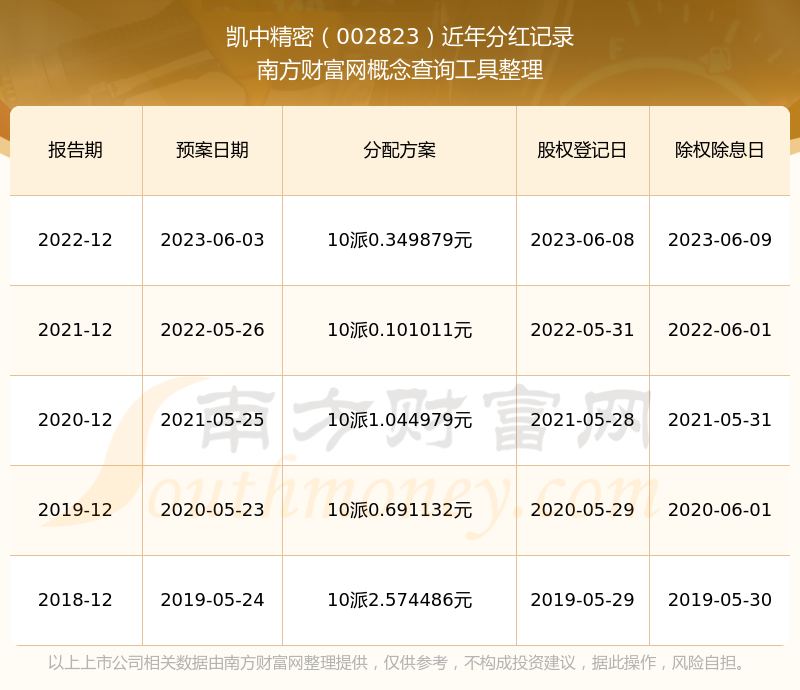Viewport: 800px width, 690px height.
Task: Click the registration date 2023-06-08
Action: coord(582,240)
